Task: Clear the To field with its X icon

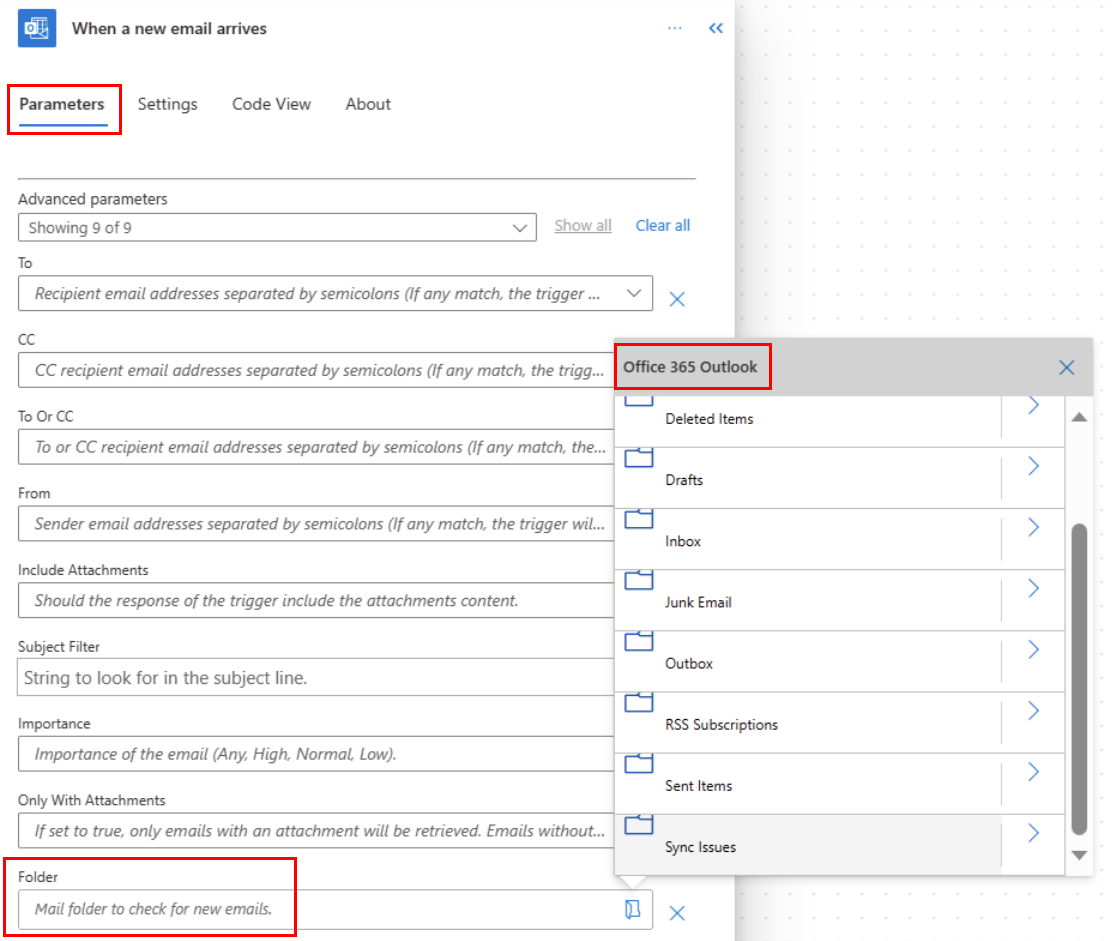Action: pyautogui.click(x=677, y=298)
